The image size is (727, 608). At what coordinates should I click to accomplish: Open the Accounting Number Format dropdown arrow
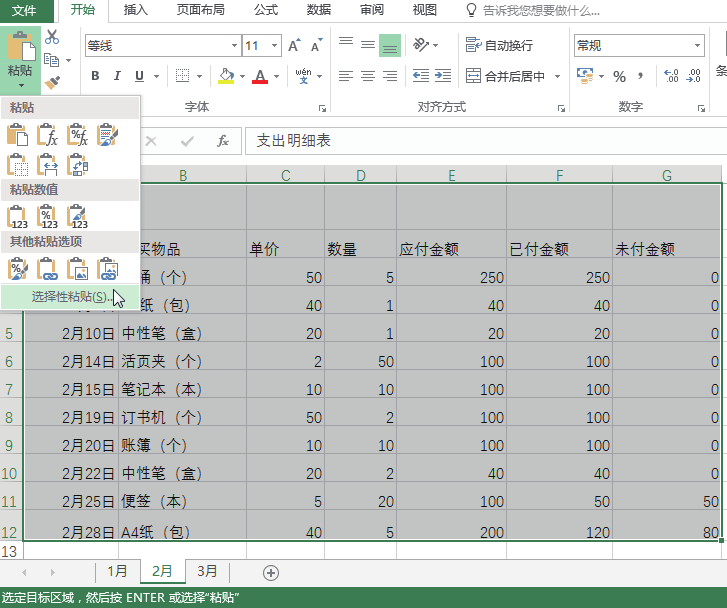coord(601,76)
